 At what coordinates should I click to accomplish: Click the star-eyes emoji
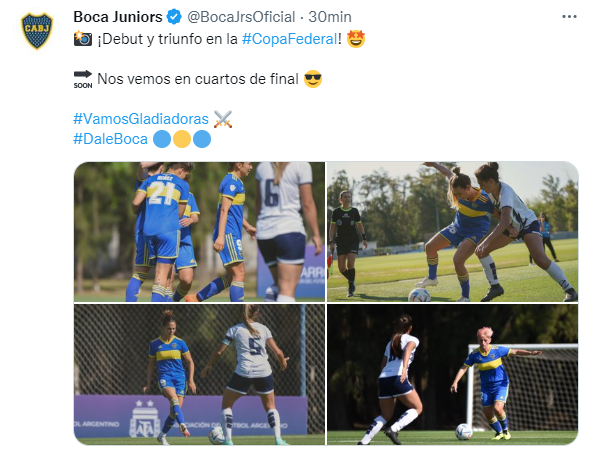coord(356,39)
